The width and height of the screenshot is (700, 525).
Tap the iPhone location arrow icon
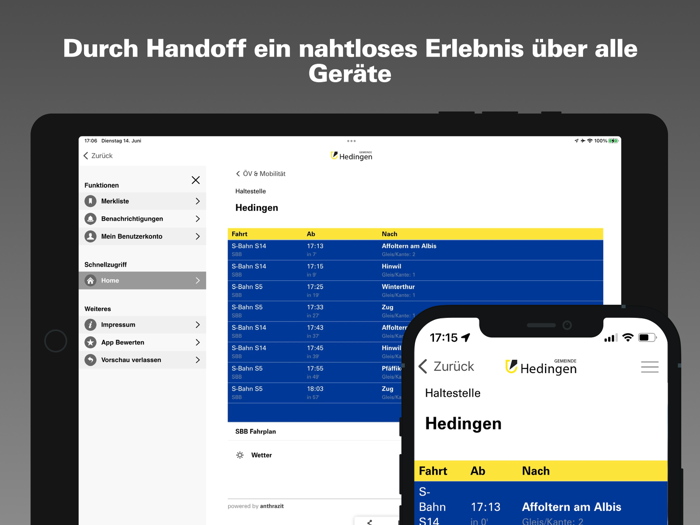pos(466,338)
